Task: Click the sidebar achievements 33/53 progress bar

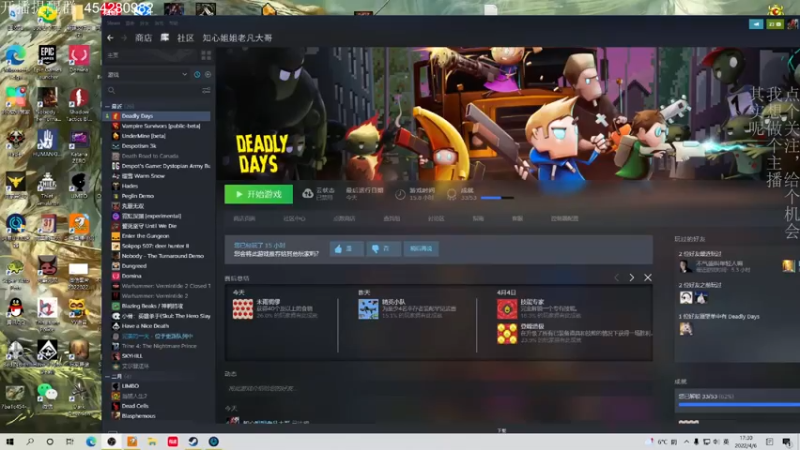Action: (x=738, y=405)
